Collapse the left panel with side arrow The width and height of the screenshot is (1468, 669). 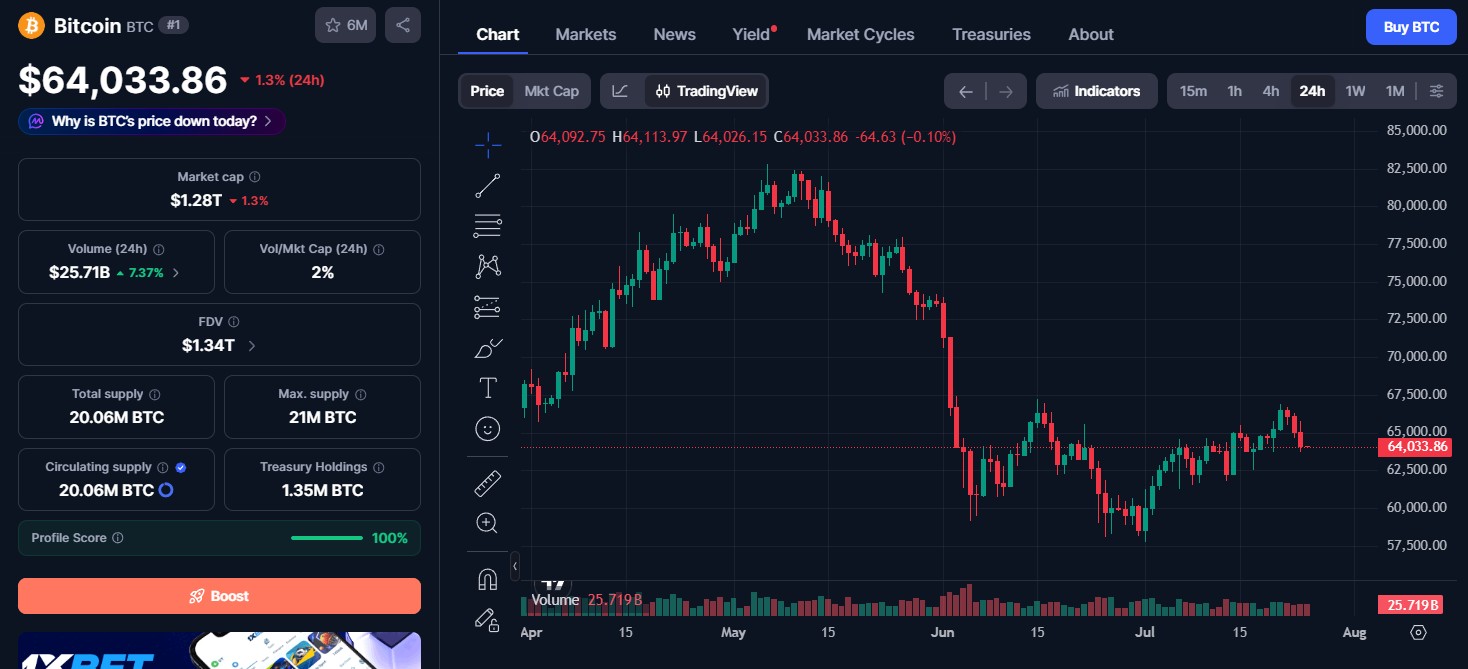coord(515,566)
